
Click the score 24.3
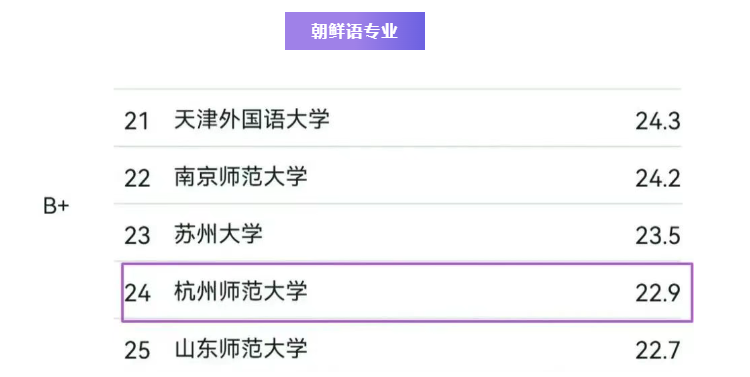pos(658,121)
